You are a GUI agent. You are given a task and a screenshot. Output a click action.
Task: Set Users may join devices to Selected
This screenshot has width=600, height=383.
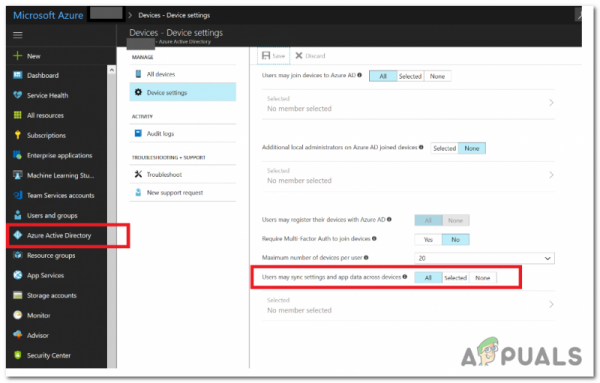click(x=410, y=76)
